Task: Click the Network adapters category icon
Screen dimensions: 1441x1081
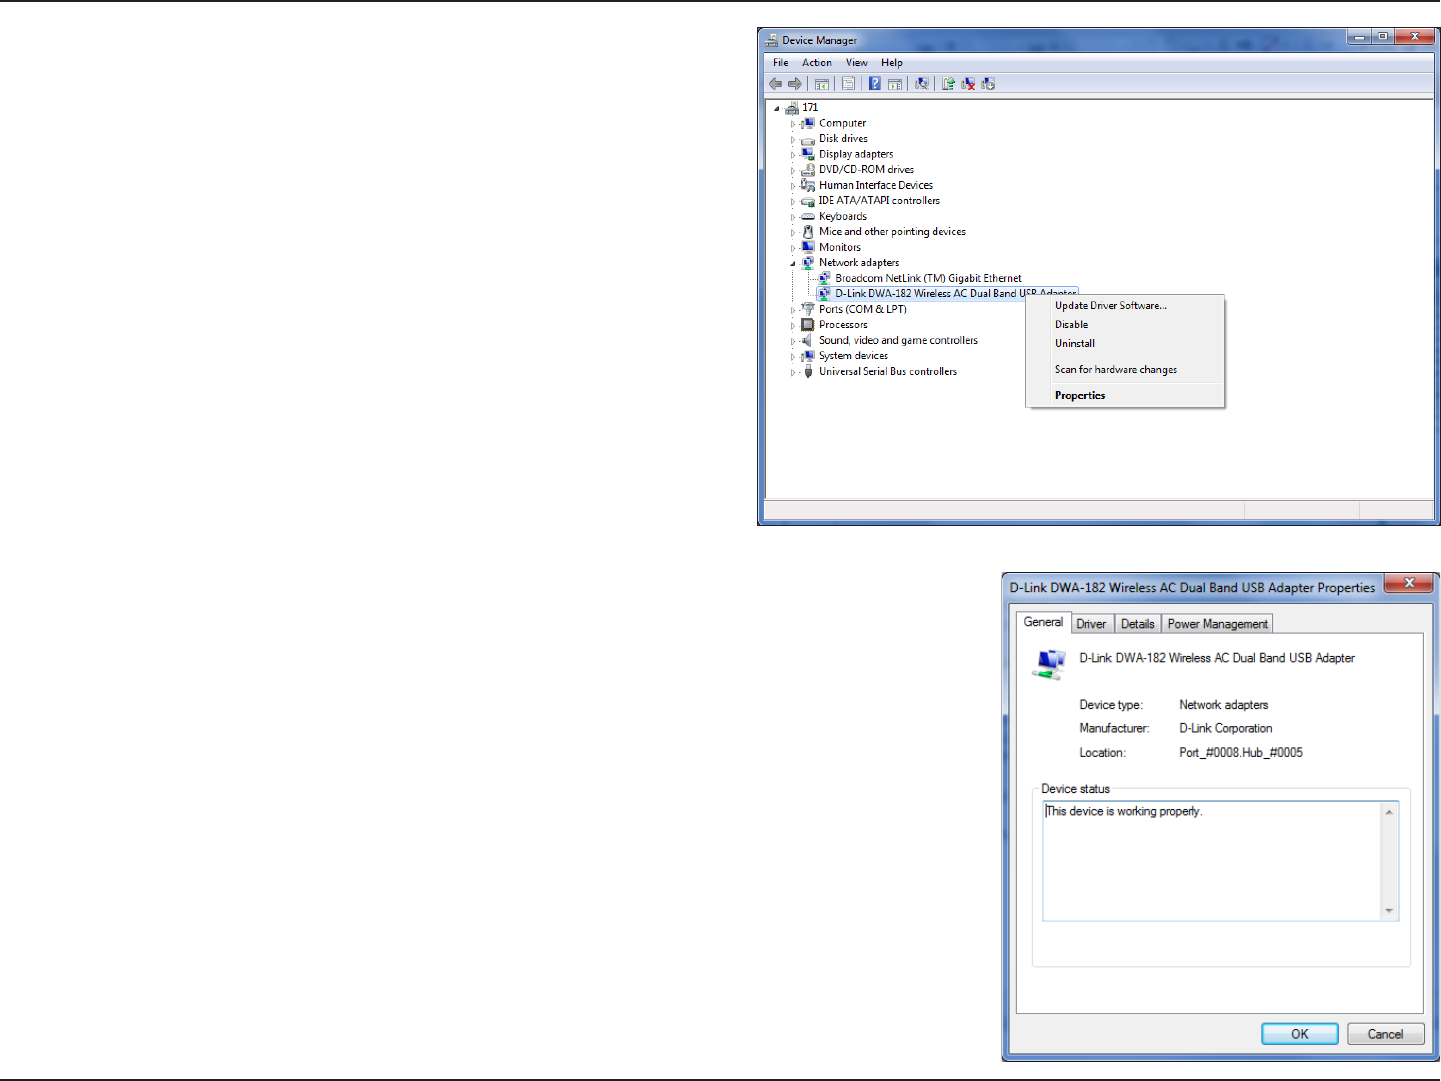Action: click(808, 263)
